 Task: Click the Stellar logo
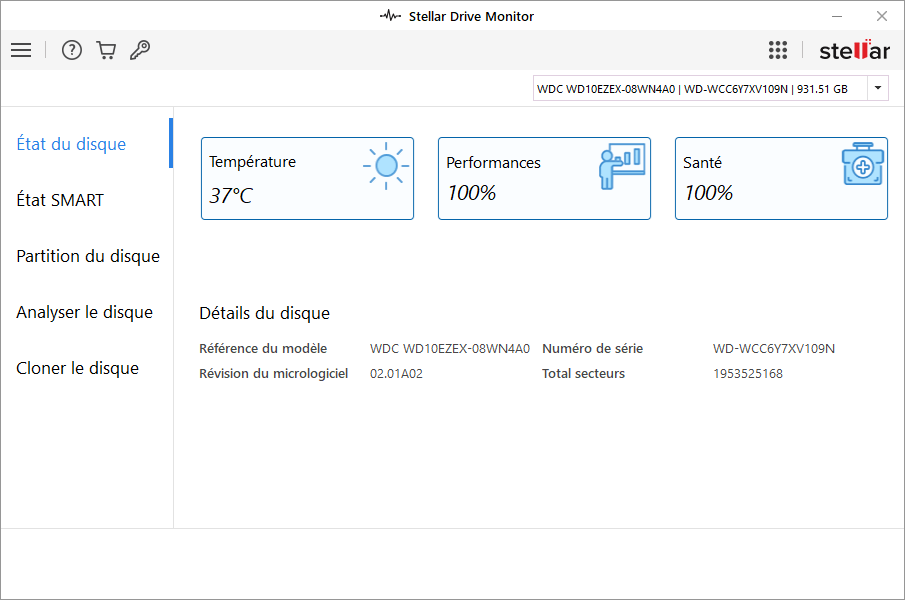[854, 50]
